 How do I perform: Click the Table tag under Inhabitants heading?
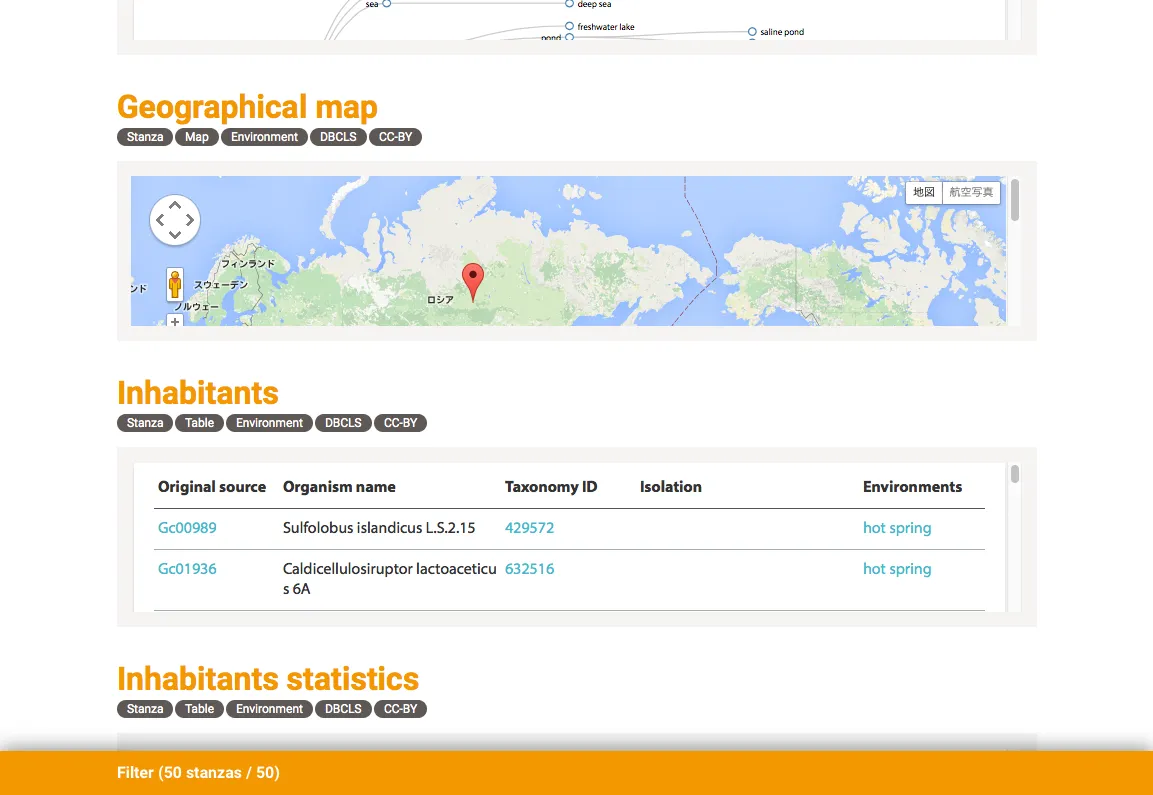tap(199, 423)
